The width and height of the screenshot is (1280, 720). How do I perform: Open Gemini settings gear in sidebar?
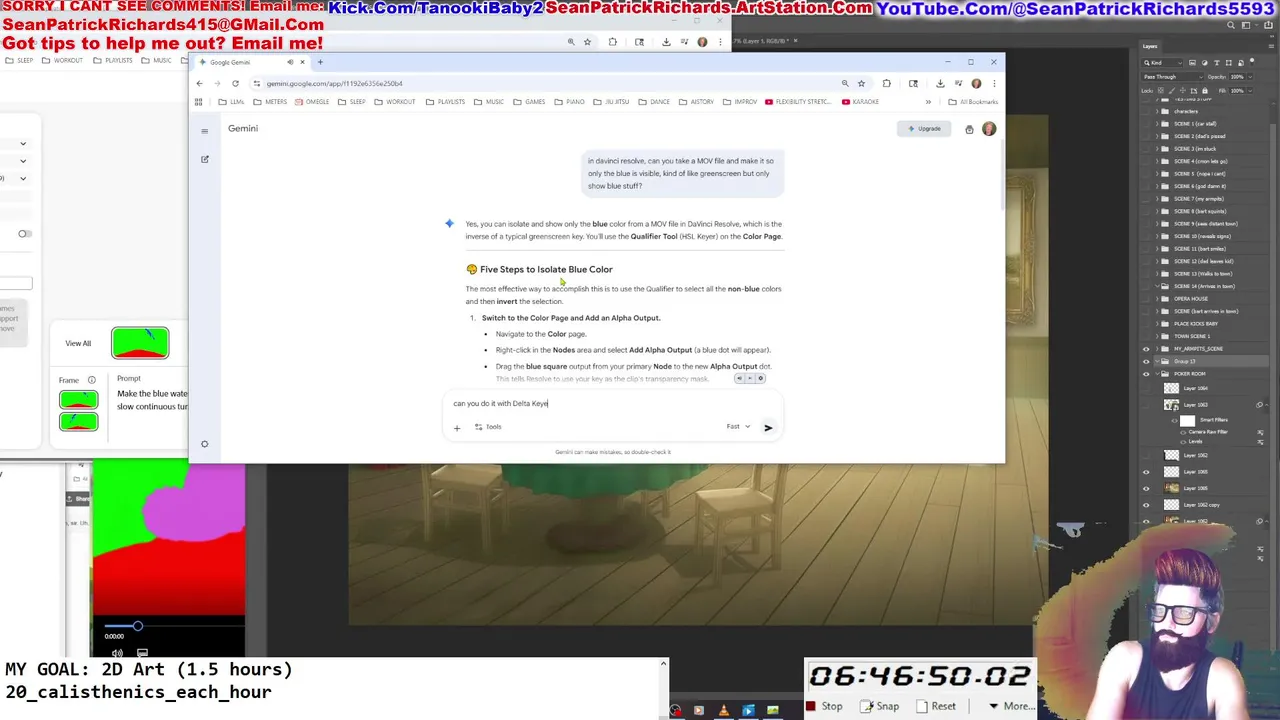point(204,444)
